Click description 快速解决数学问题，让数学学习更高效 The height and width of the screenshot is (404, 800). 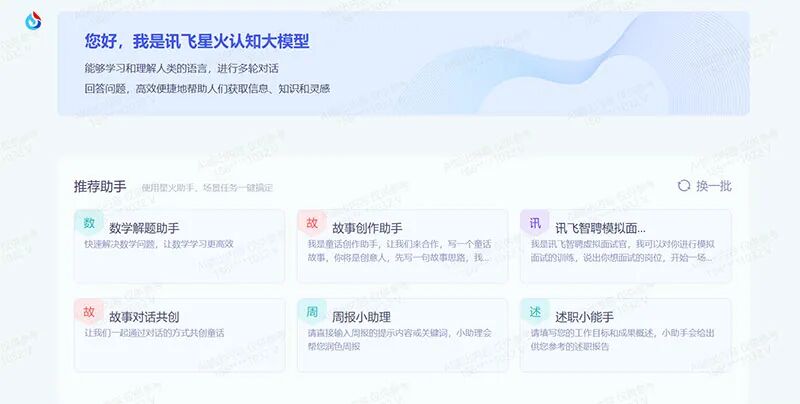click(x=159, y=244)
